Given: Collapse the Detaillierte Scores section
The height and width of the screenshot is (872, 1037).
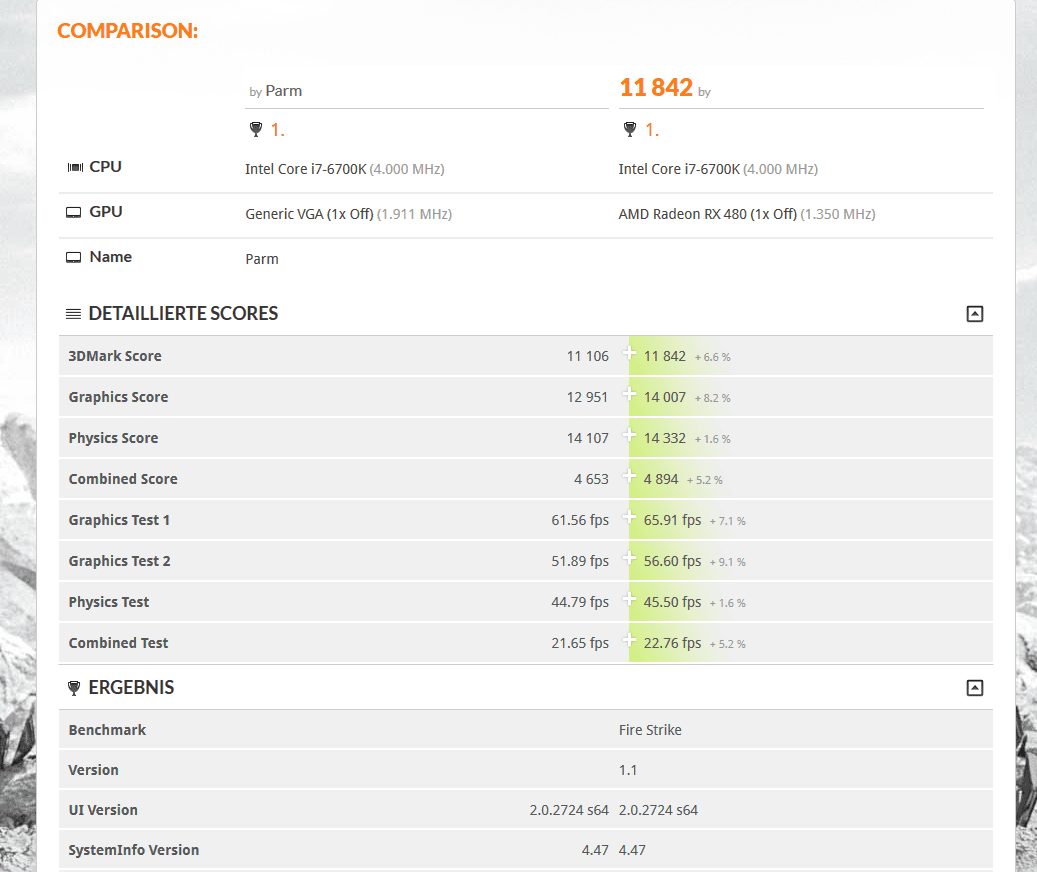Looking at the screenshot, I should [974, 314].
